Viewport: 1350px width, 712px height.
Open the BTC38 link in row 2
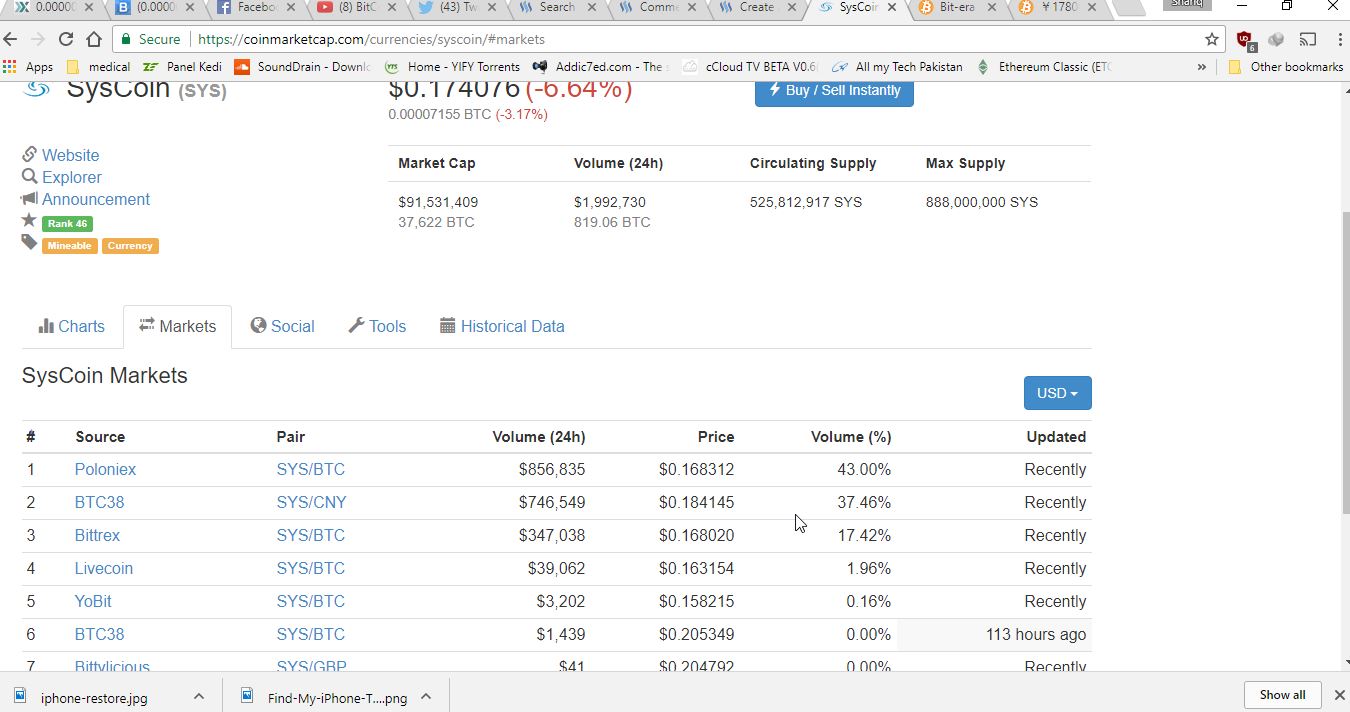tap(99, 502)
